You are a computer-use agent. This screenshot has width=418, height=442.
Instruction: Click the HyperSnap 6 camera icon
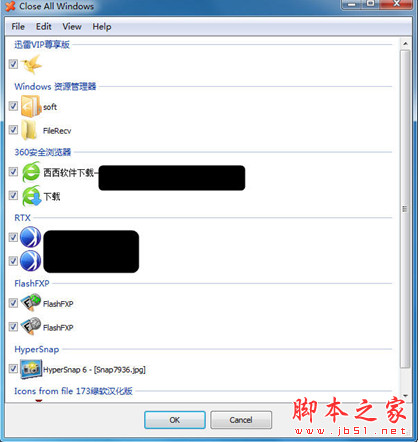[x=31, y=369]
